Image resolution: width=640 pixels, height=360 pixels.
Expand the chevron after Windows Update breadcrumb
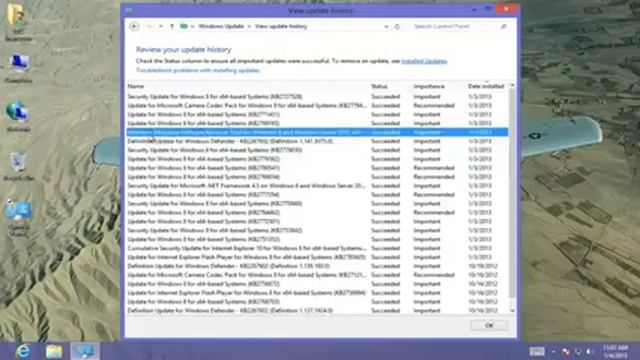pyautogui.click(x=249, y=27)
